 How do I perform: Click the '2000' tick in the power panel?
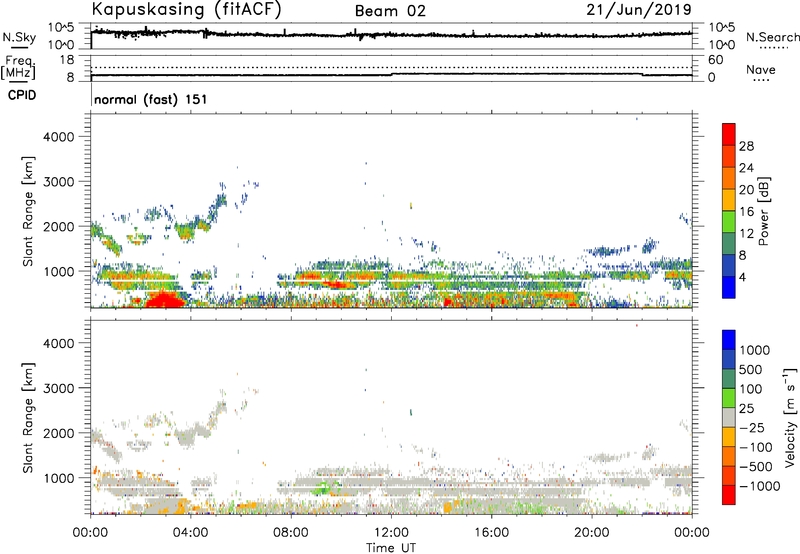pyautogui.click(x=59, y=226)
